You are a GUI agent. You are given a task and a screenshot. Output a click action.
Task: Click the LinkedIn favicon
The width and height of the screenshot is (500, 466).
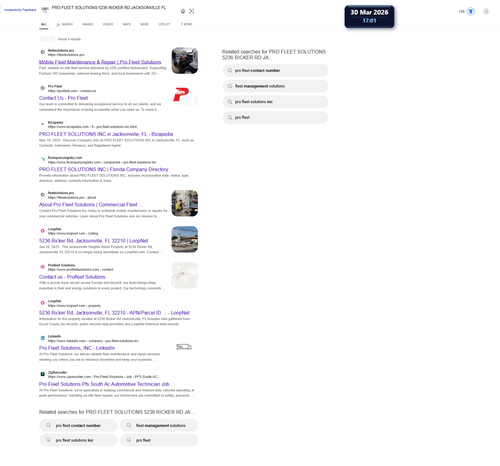pyautogui.click(x=42, y=338)
